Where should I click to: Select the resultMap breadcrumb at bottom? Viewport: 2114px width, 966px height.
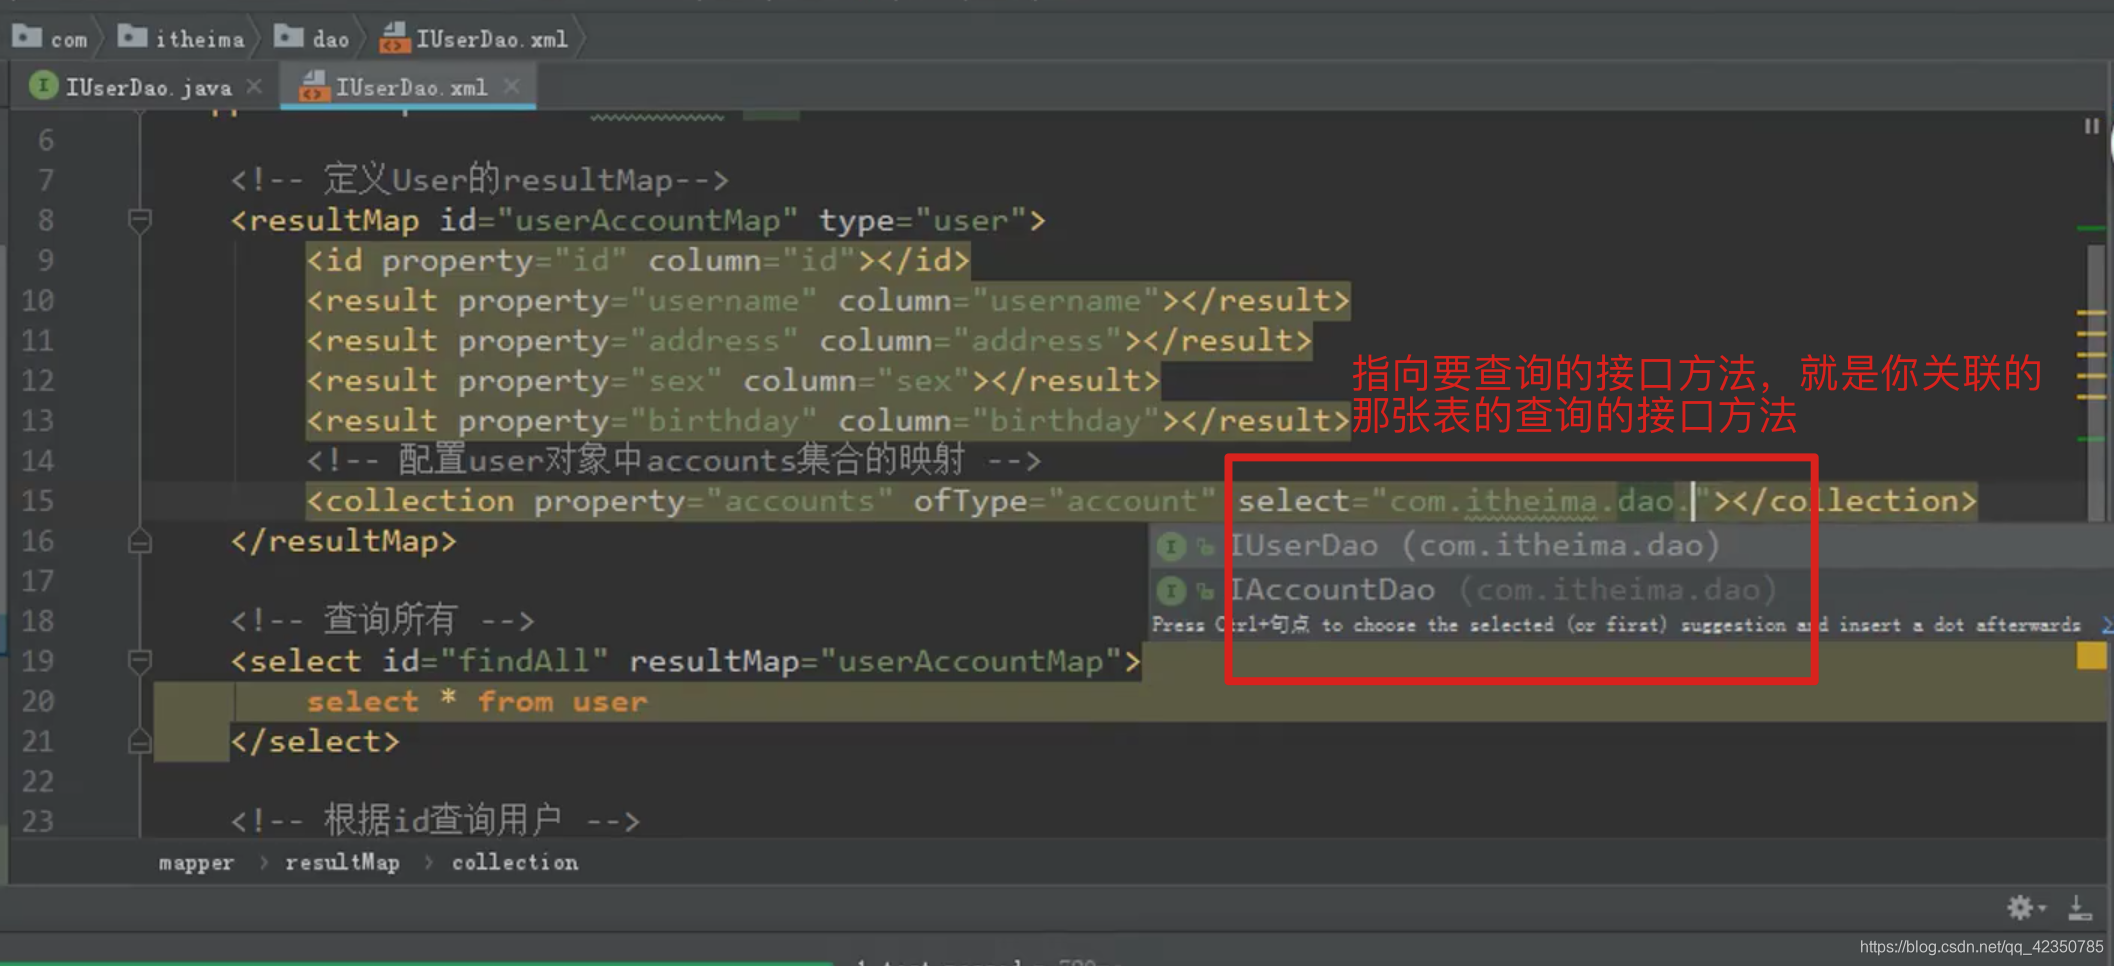(342, 862)
